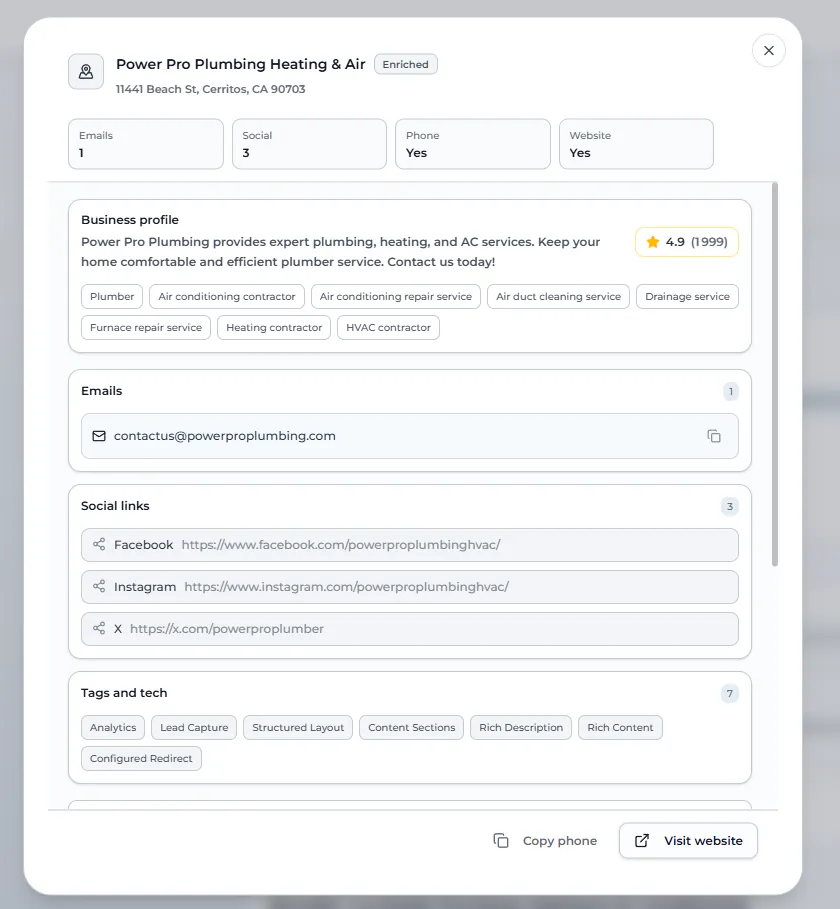Click the Lead Capture tag

[x=194, y=728]
